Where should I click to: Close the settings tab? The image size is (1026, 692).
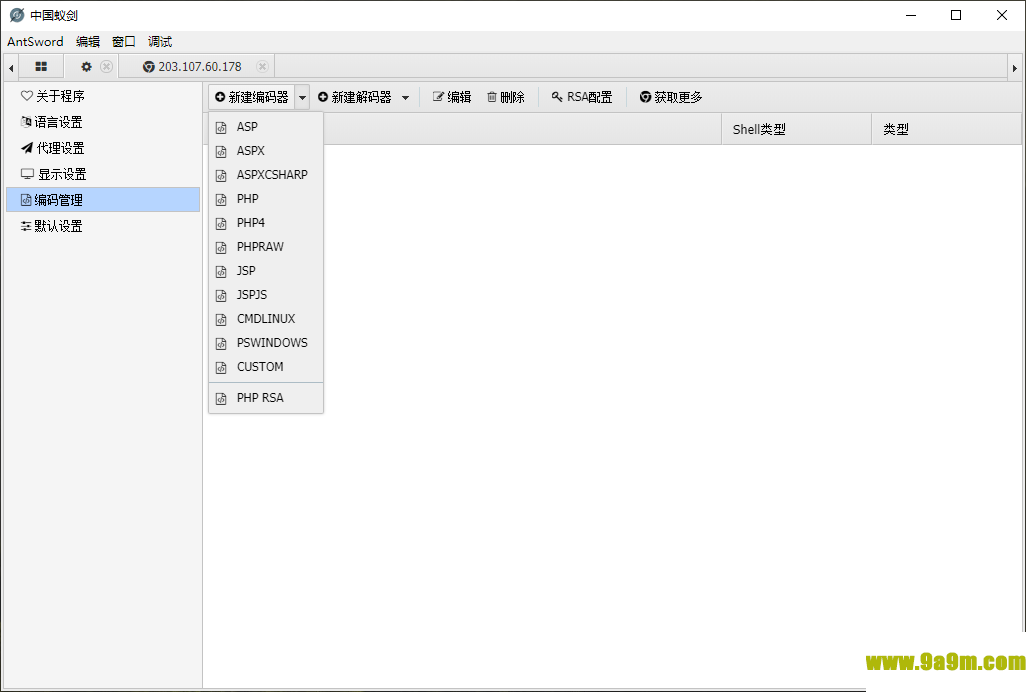pos(107,67)
